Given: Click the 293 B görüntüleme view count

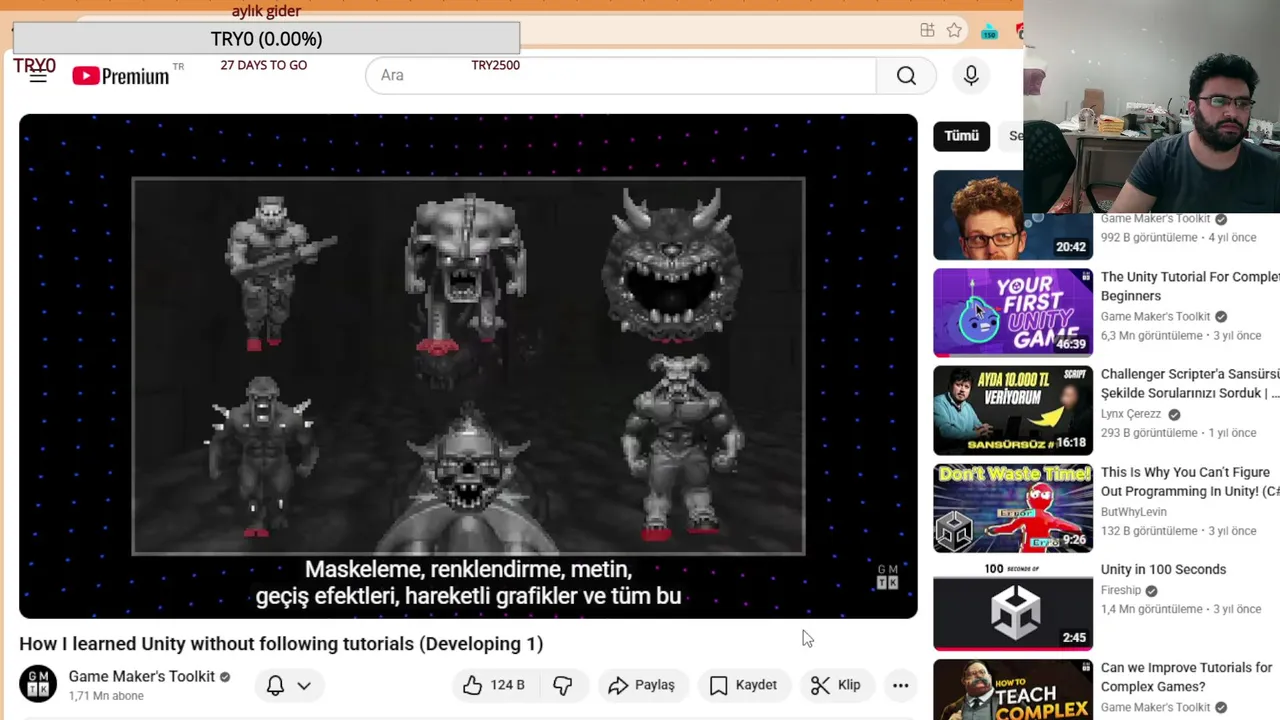Looking at the screenshot, I should (1149, 433).
